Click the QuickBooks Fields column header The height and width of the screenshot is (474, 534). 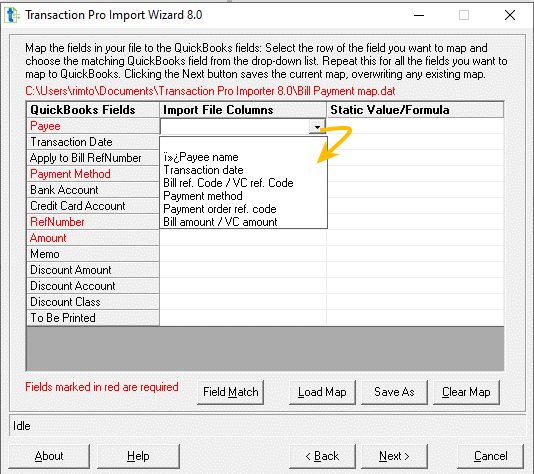click(x=93, y=110)
